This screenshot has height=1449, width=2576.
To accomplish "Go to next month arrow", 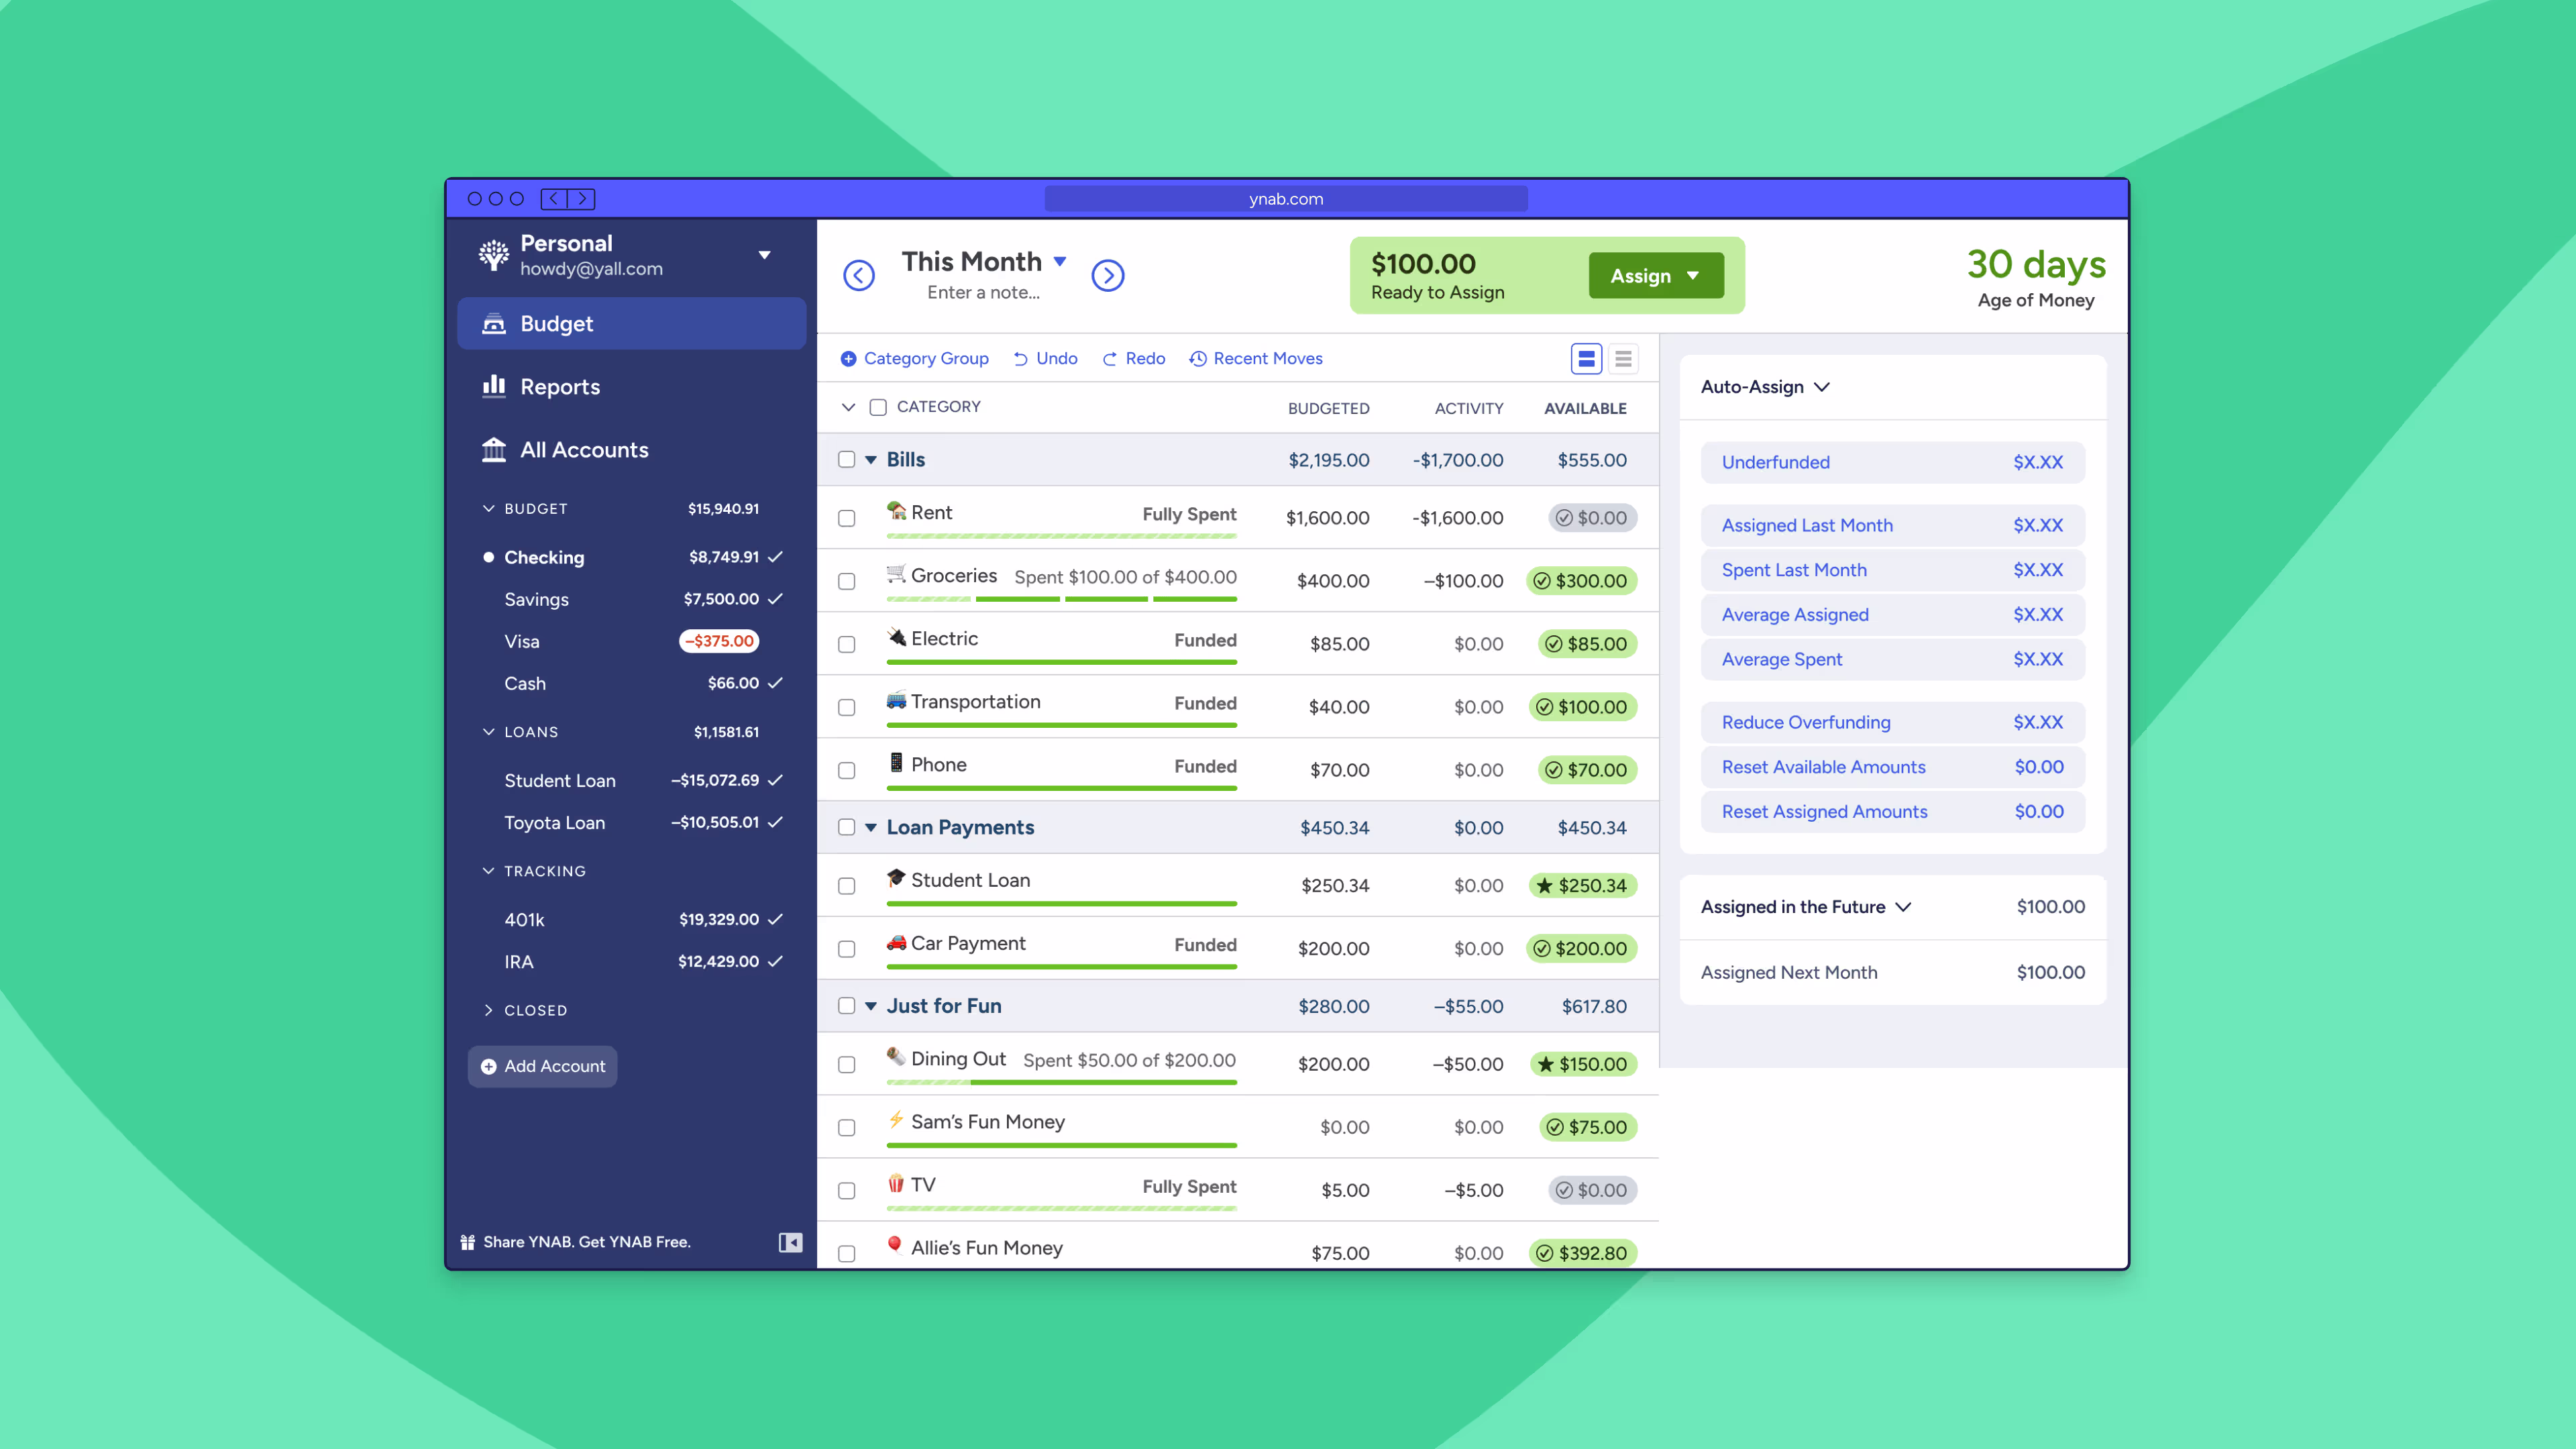I will (1107, 275).
